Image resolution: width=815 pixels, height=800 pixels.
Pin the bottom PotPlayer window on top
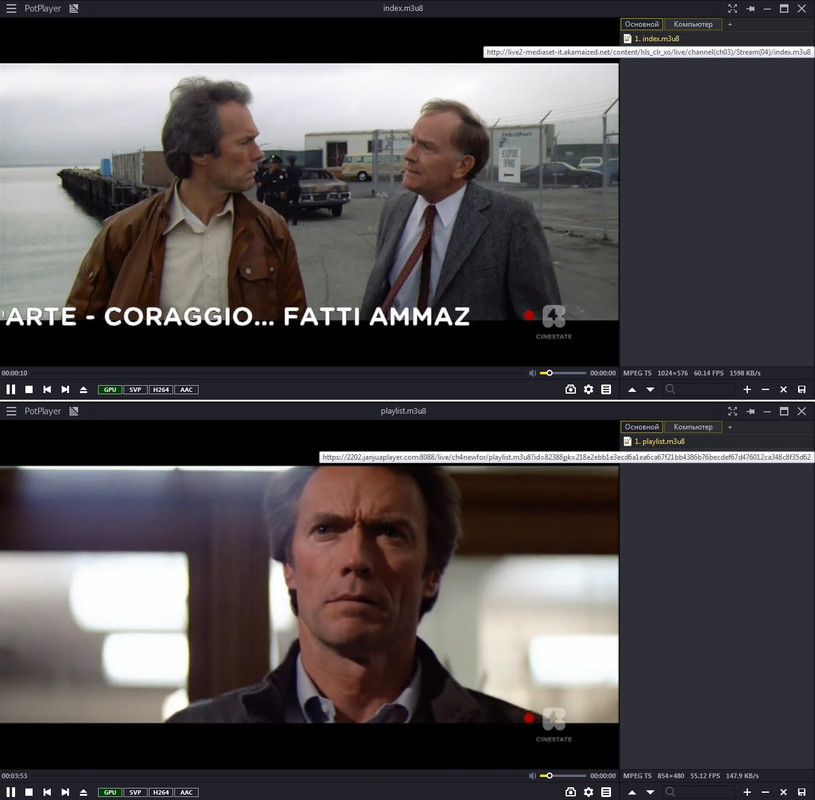tap(750, 411)
